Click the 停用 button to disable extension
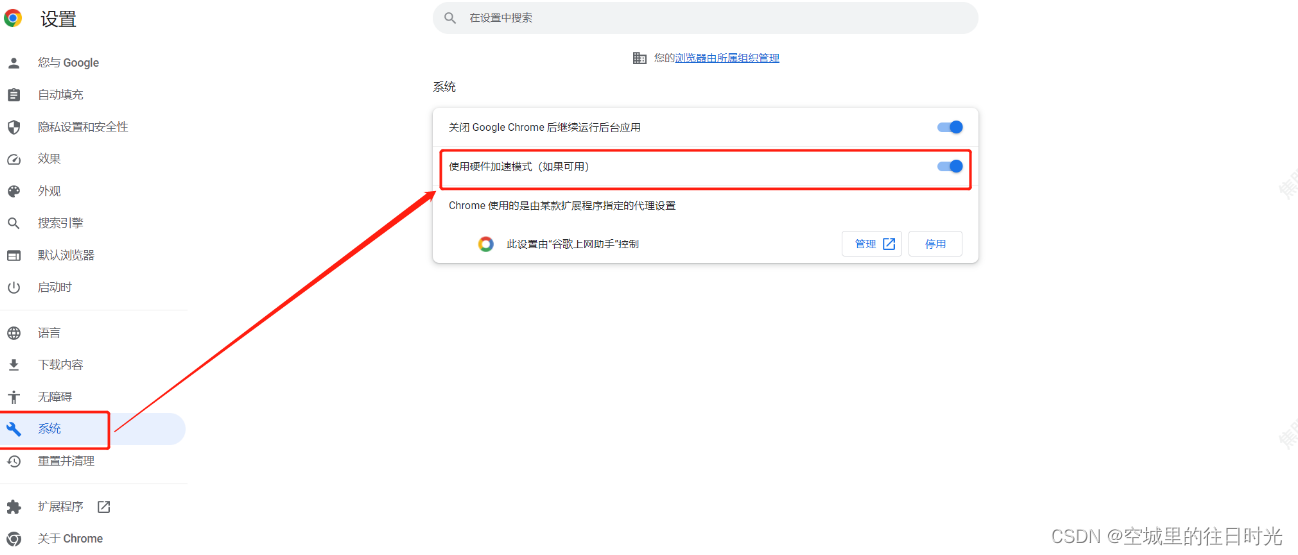 (935, 244)
